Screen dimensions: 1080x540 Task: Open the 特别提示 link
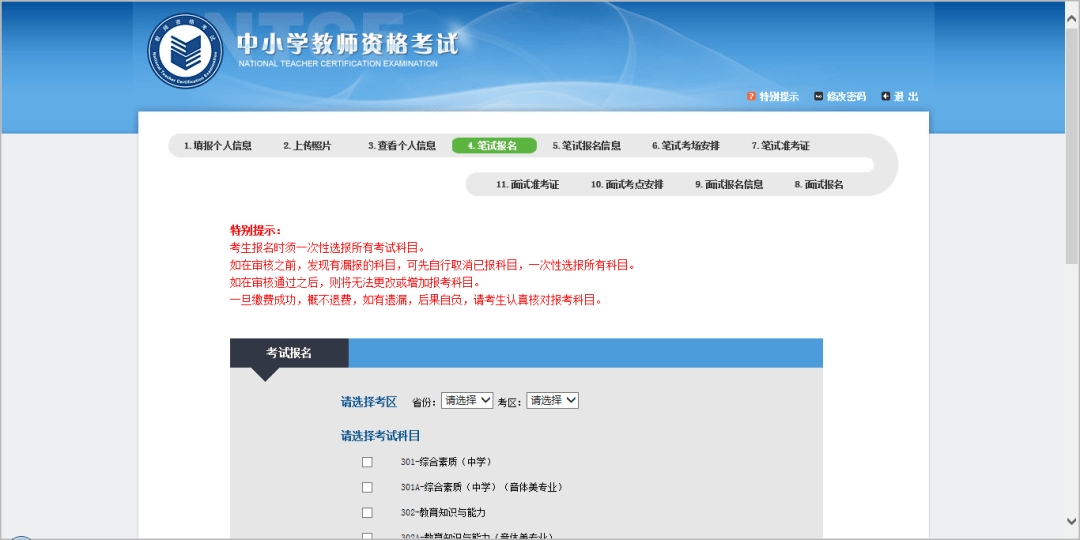[779, 96]
